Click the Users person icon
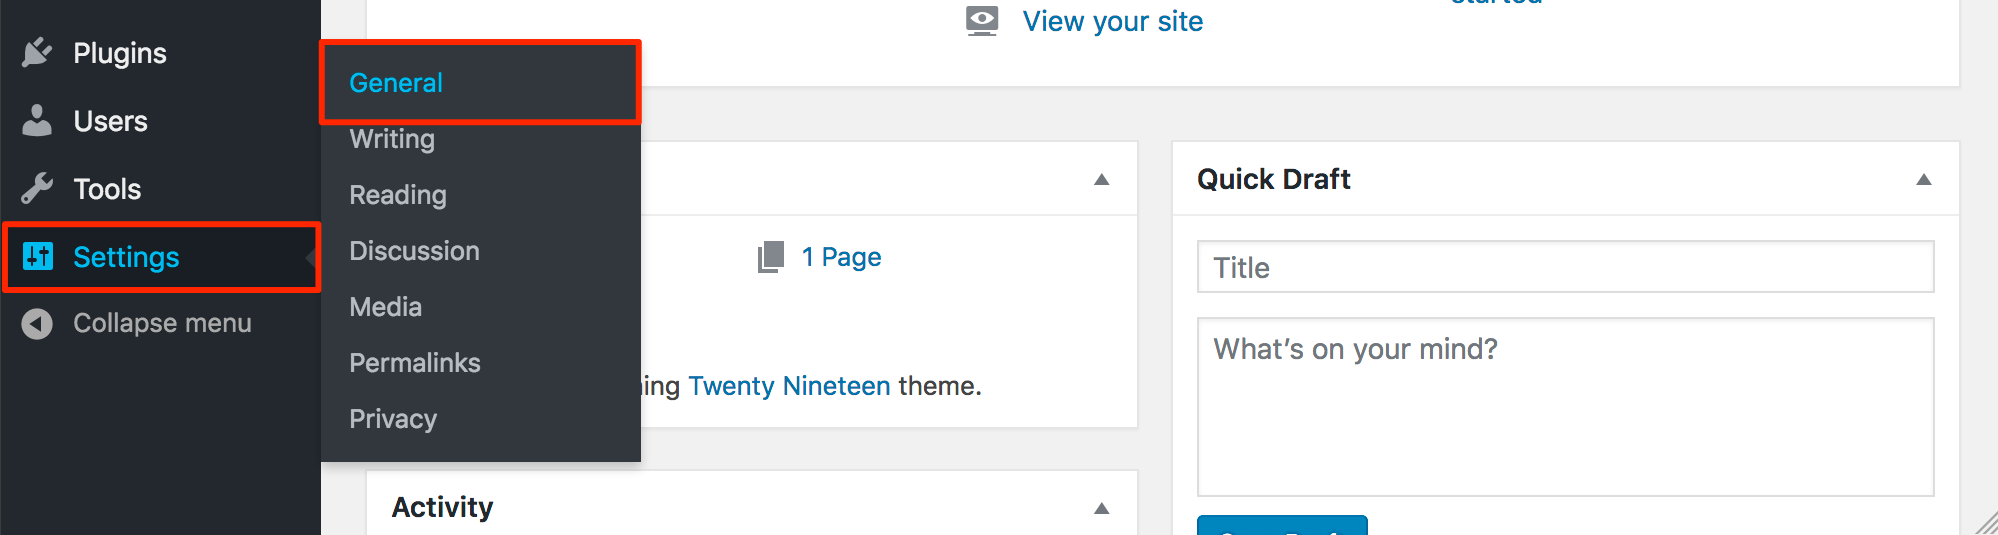This screenshot has height=535, width=1998. coord(37,121)
